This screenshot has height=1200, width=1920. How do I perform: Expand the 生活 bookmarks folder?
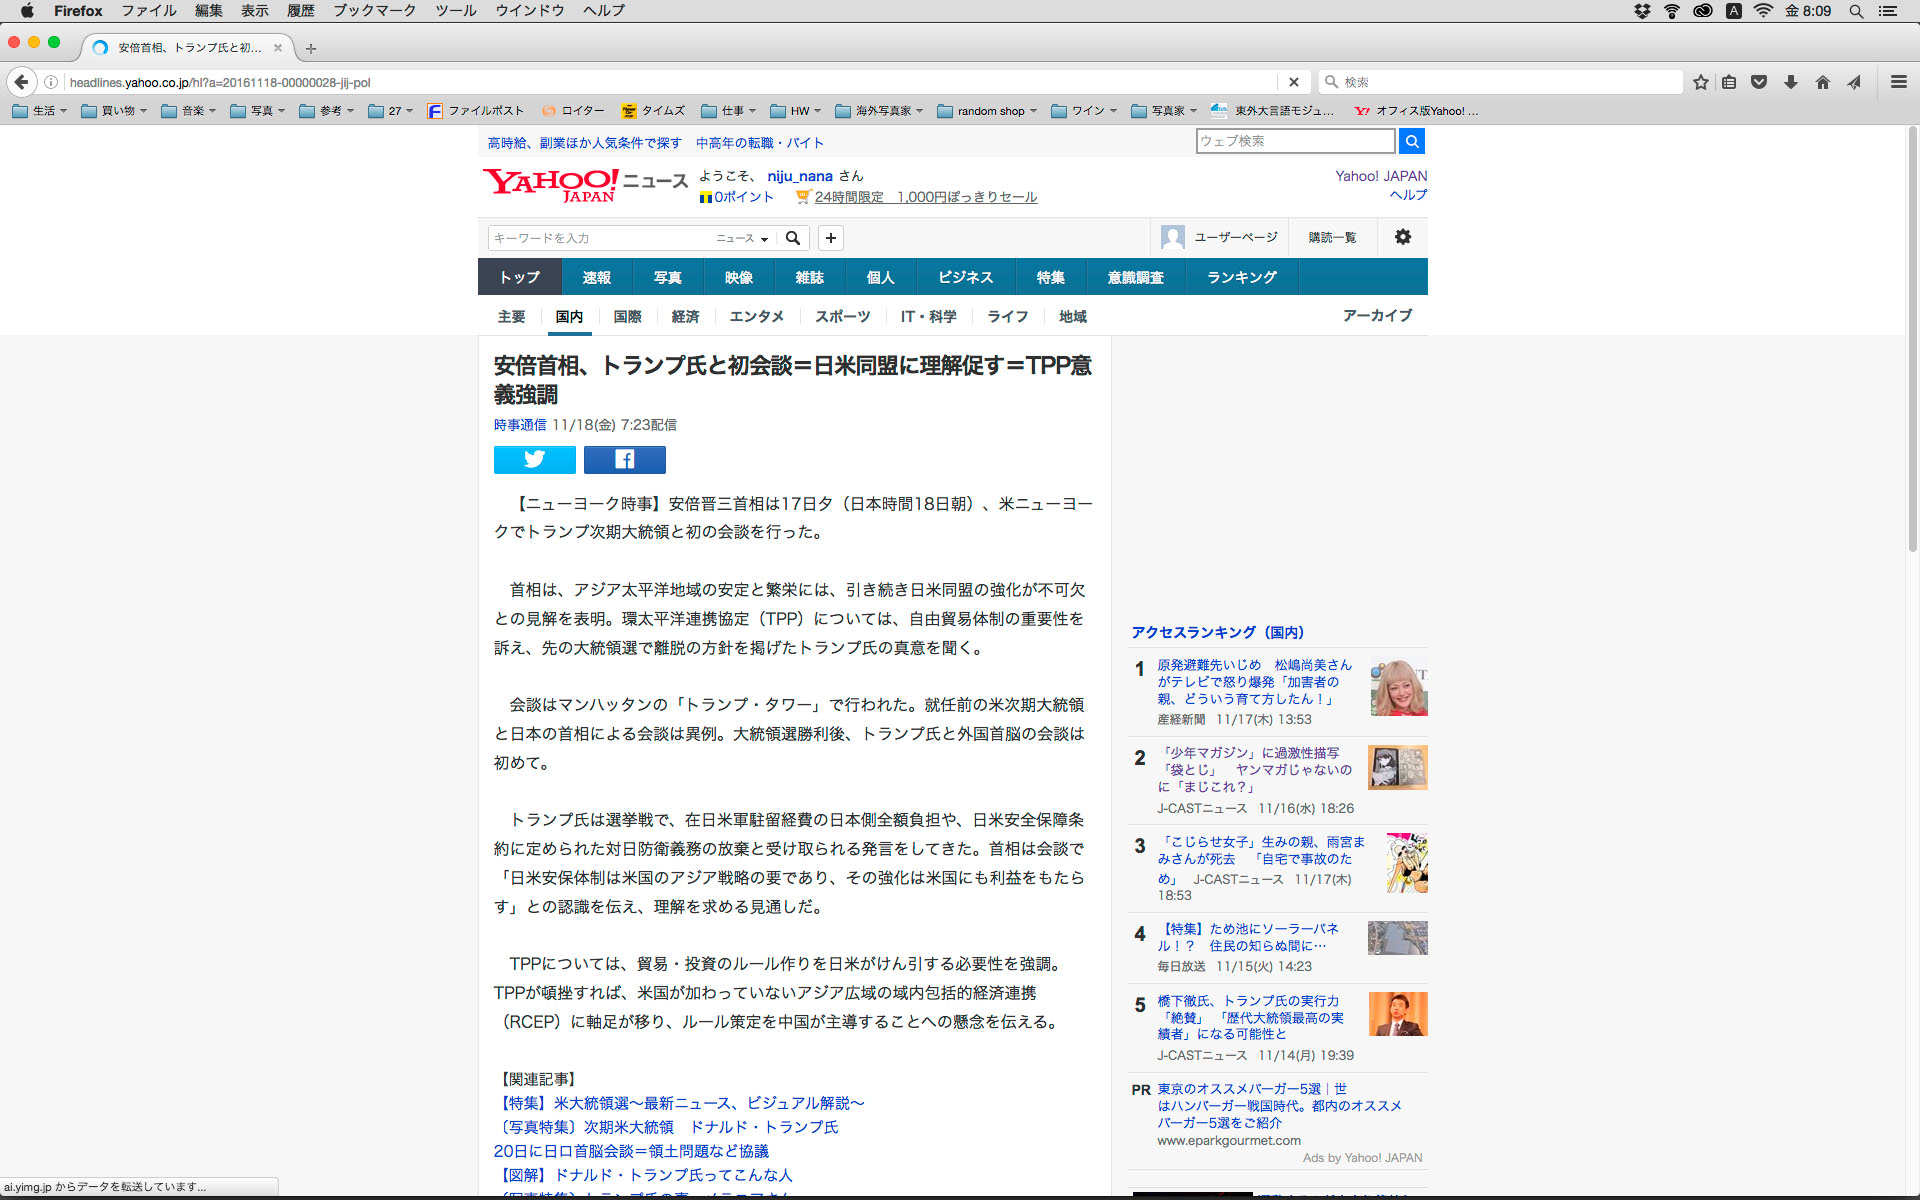click(x=40, y=111)
